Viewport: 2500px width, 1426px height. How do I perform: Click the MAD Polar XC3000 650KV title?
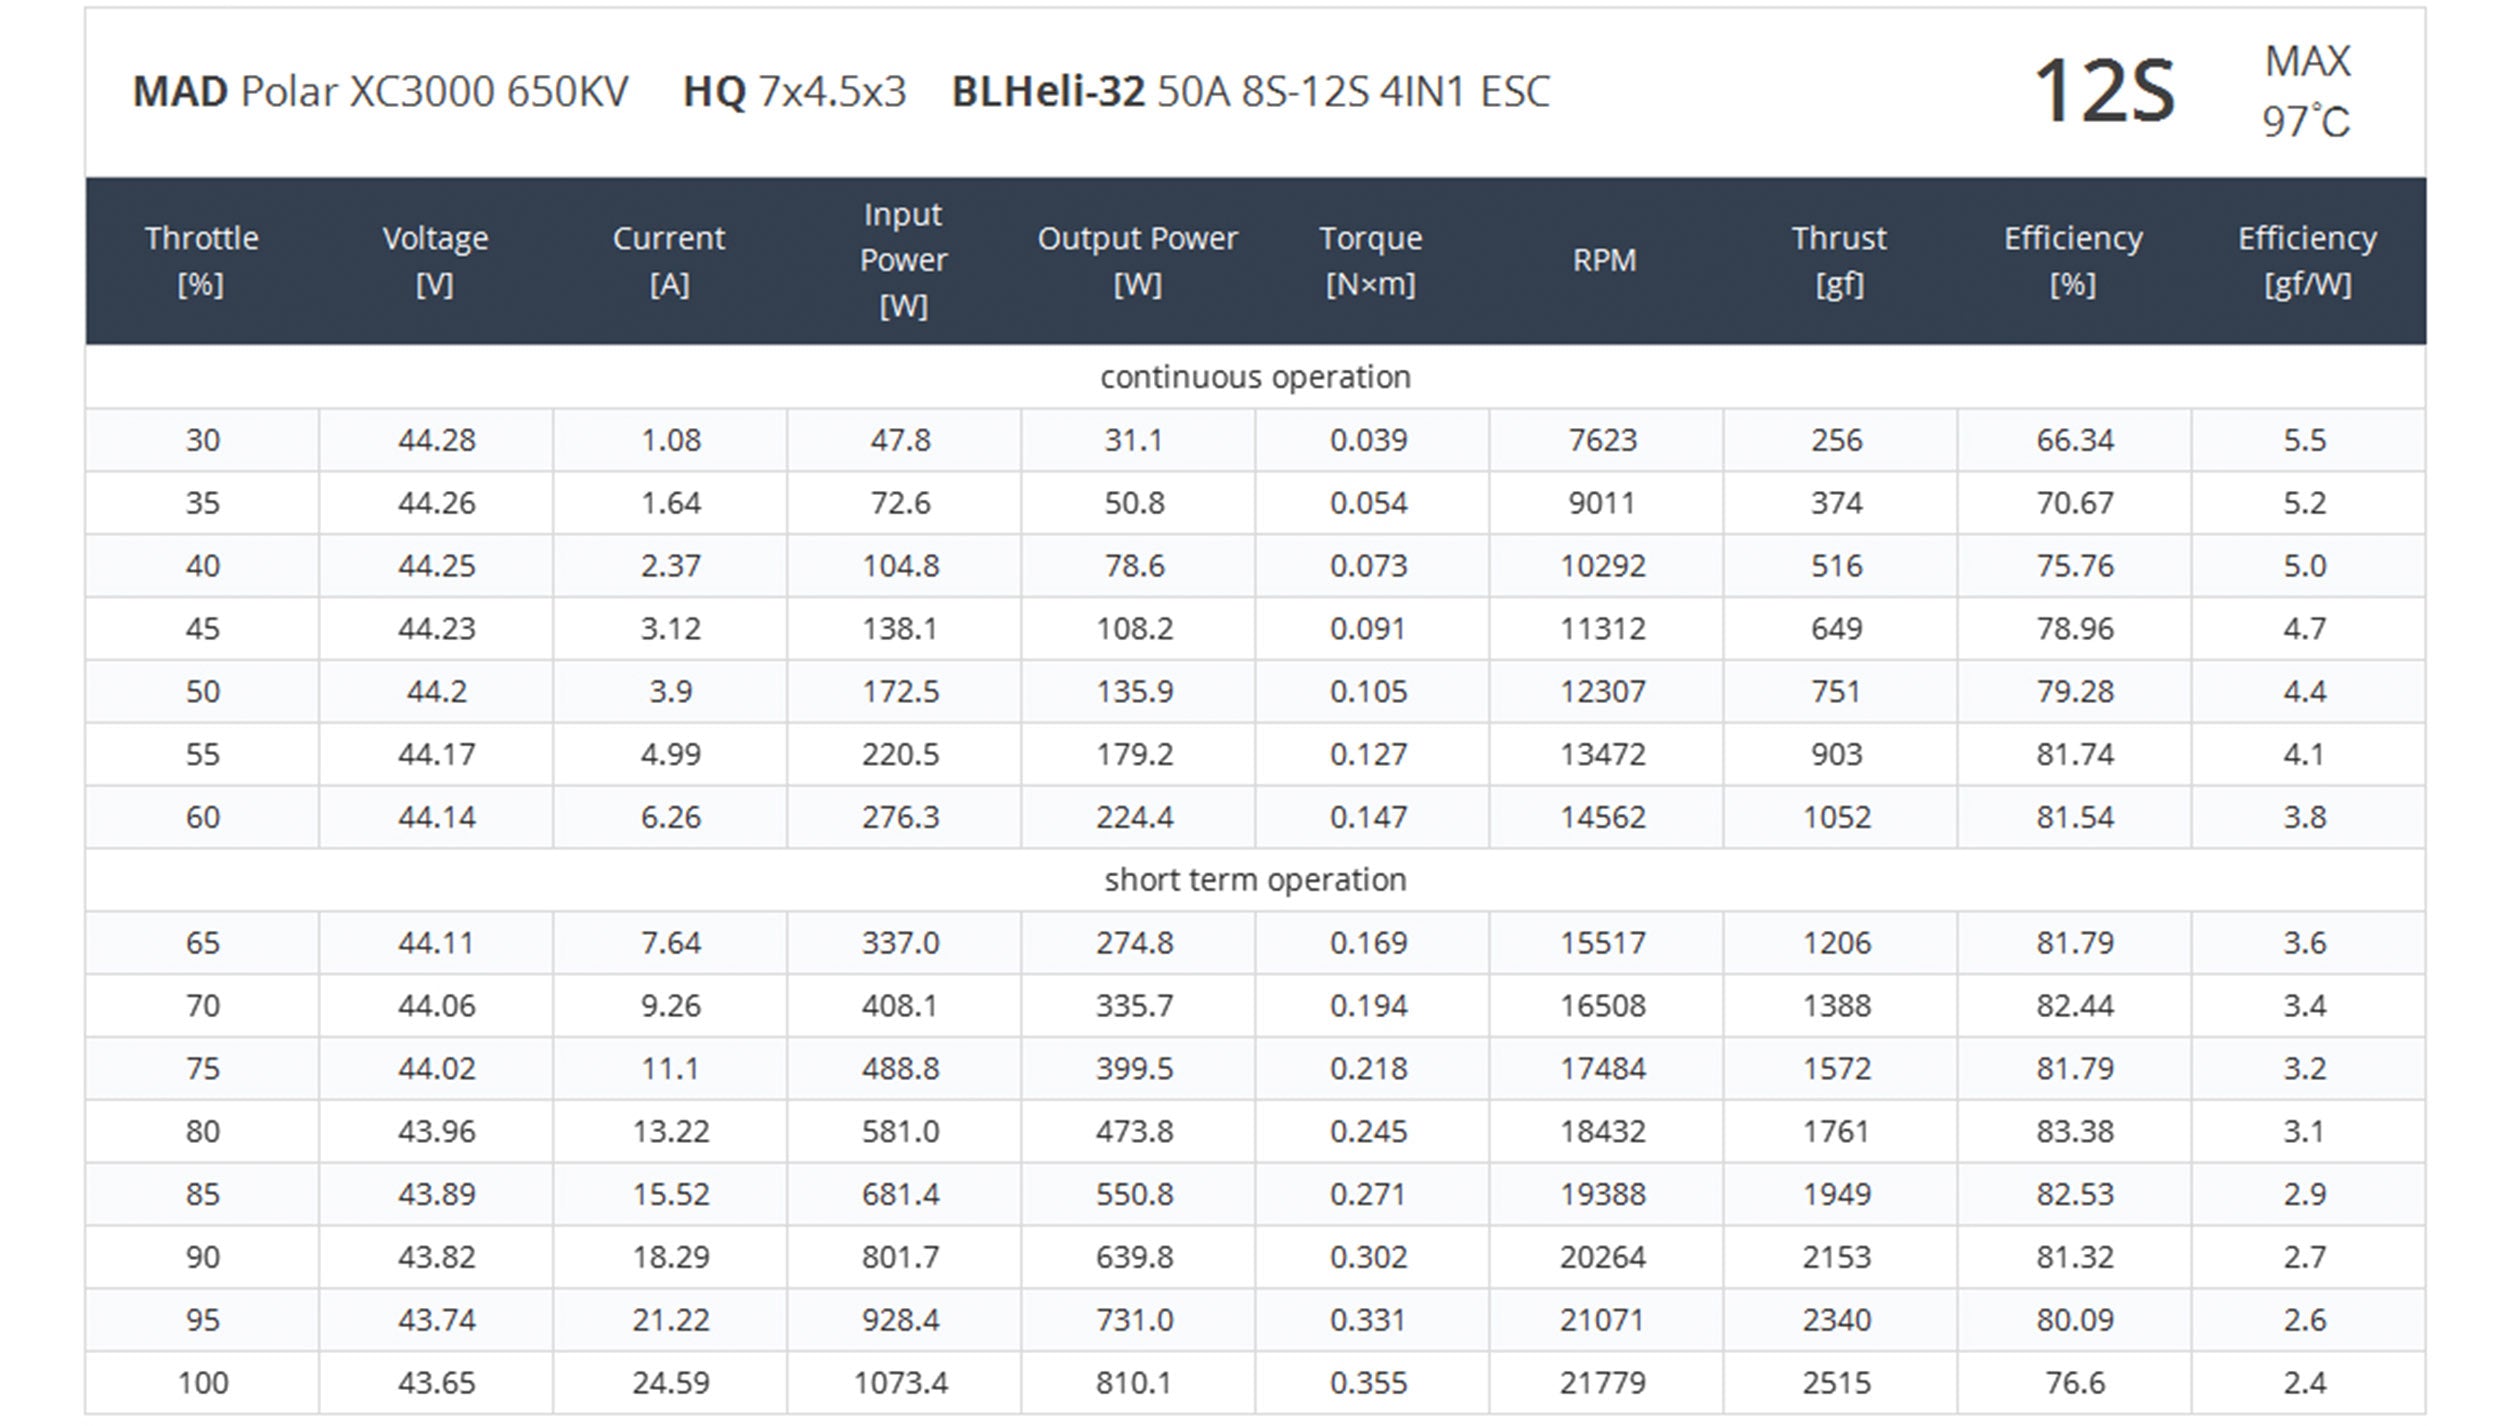380,92
